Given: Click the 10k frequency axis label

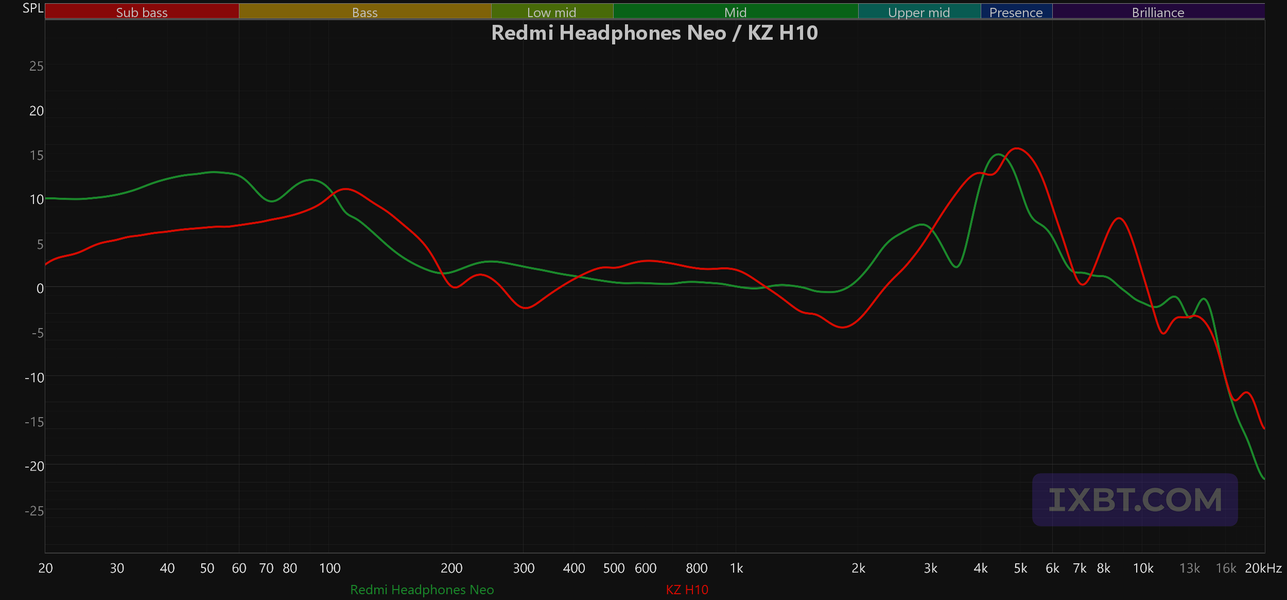Looking at the screenshot, I should pos(1143,568).
